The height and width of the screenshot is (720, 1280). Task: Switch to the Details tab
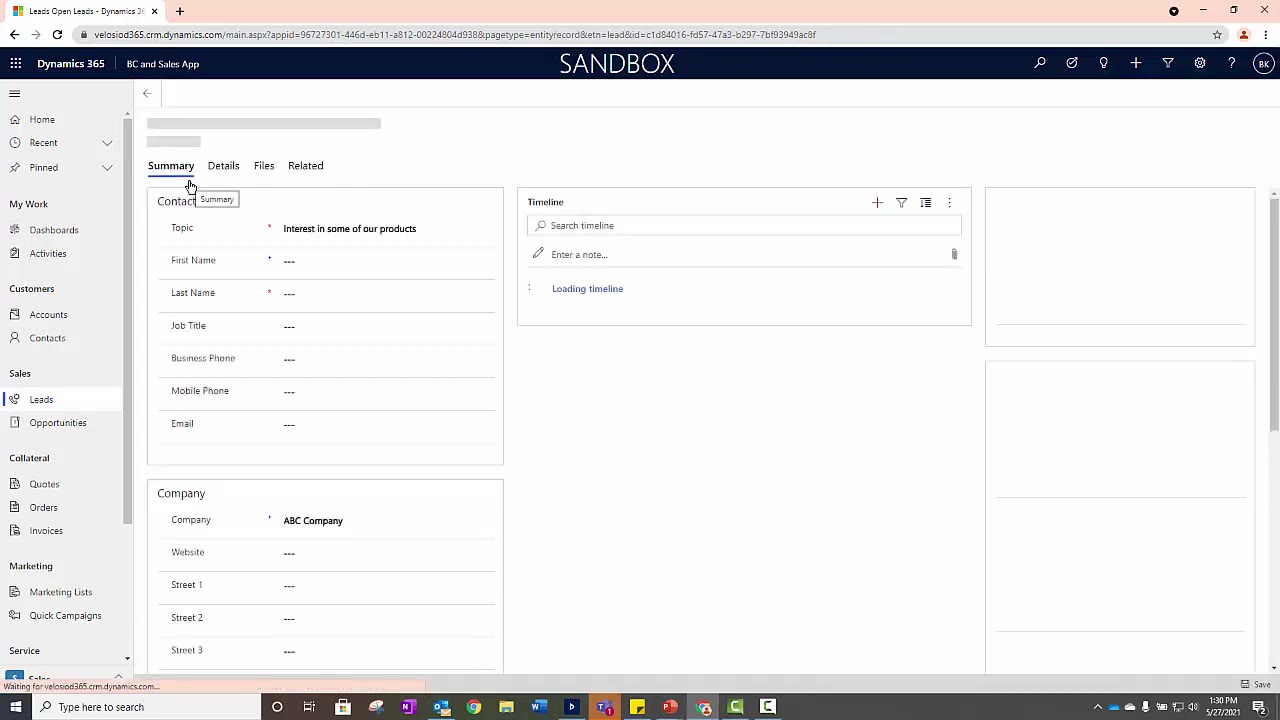223,165
